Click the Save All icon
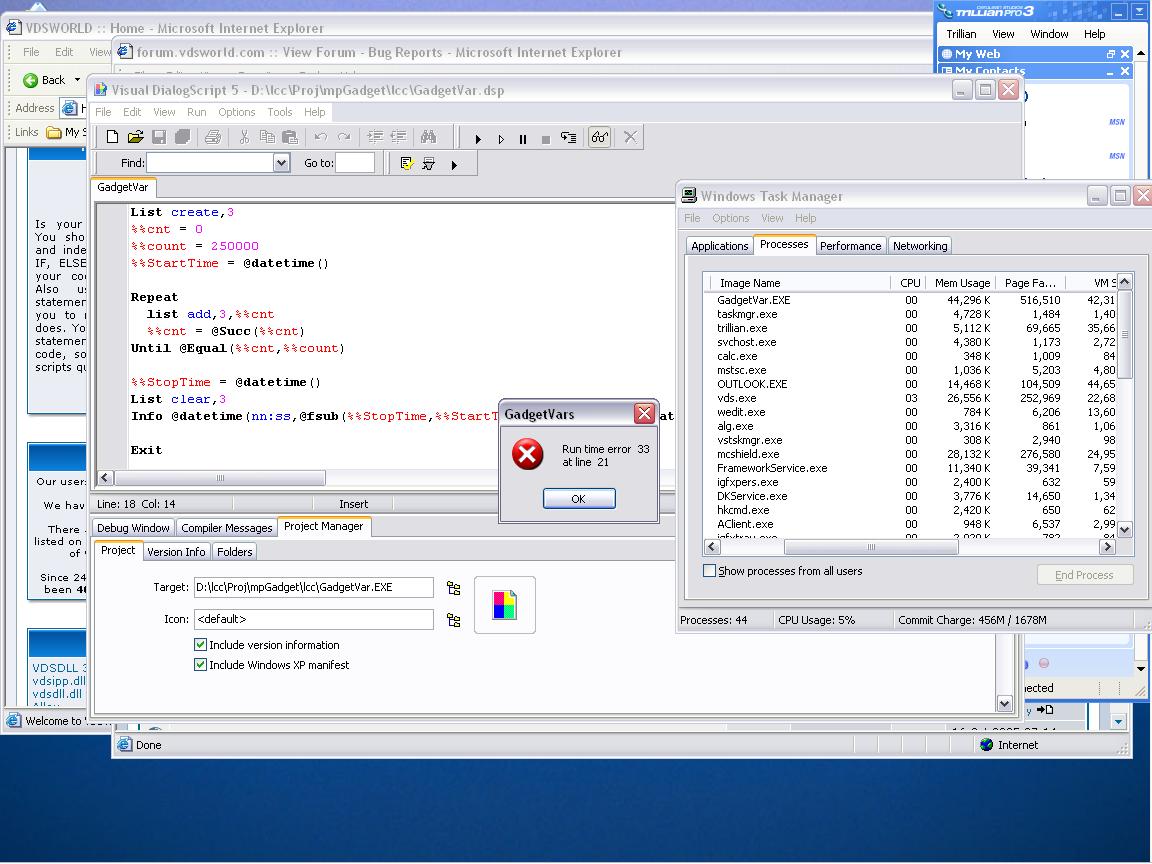The width and height of the screenshot is (1152, 864). coord(182,137)
